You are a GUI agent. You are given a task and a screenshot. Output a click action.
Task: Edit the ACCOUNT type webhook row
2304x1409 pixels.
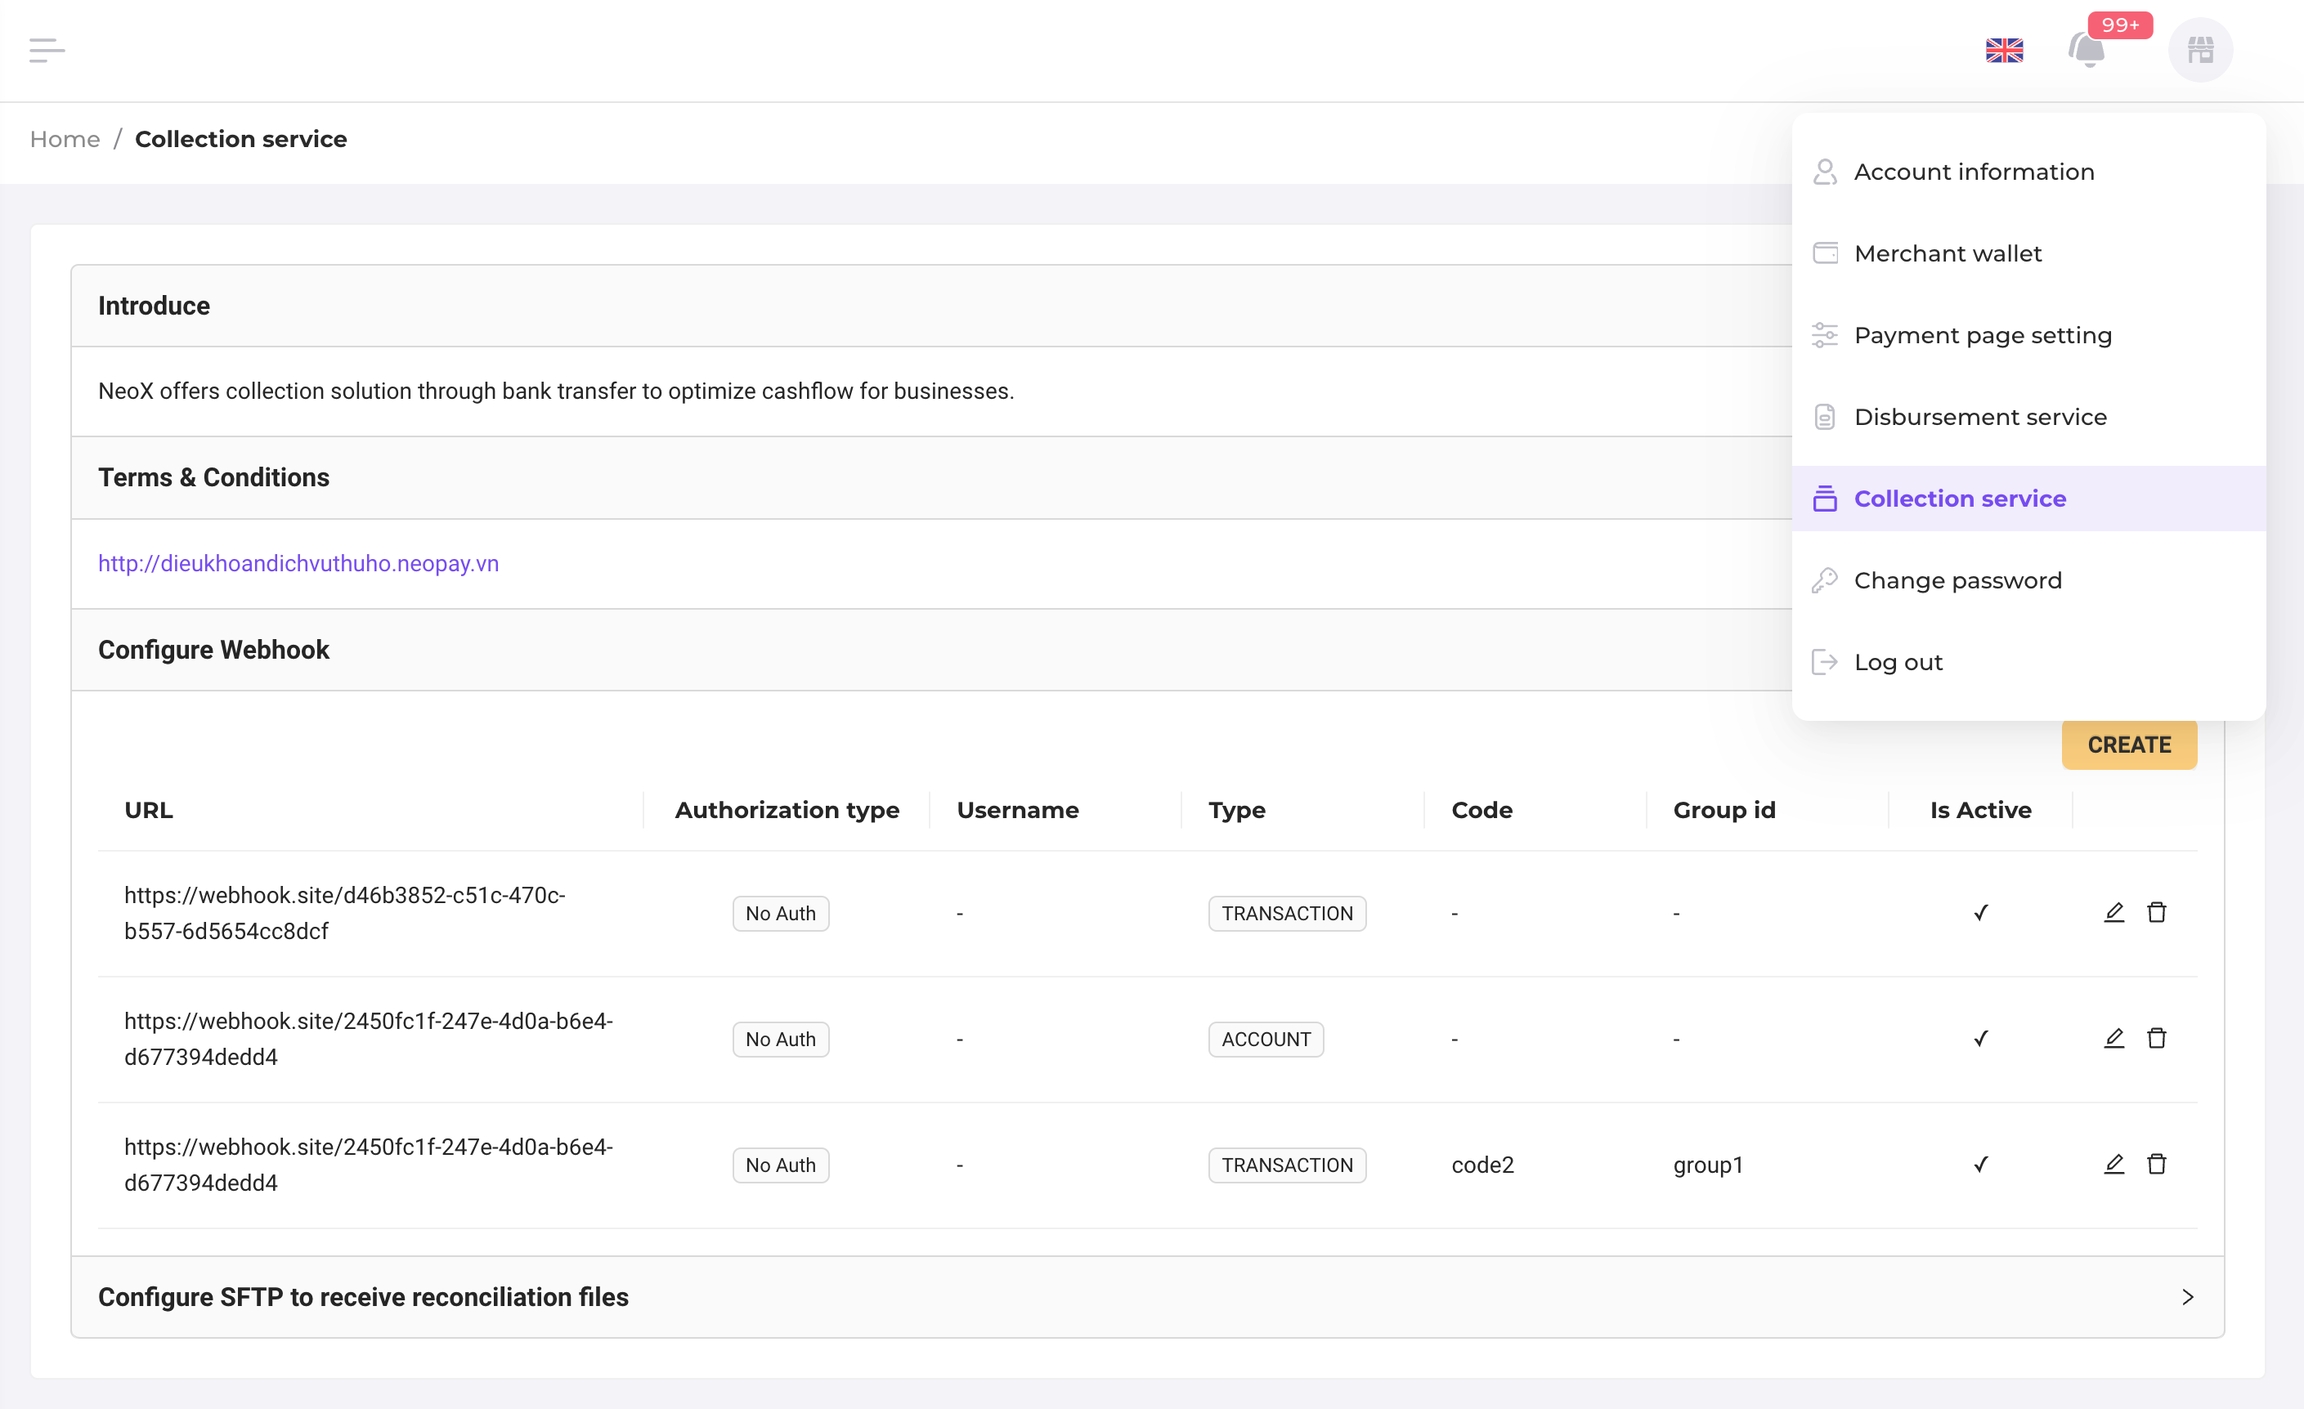[2113, 1038]
